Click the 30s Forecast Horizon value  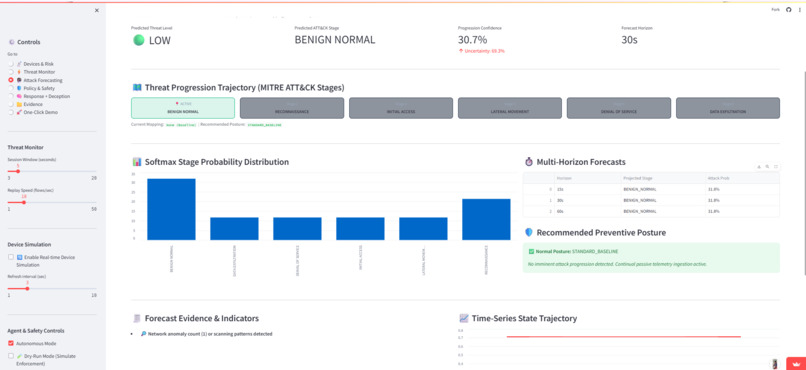coord(629,40)
